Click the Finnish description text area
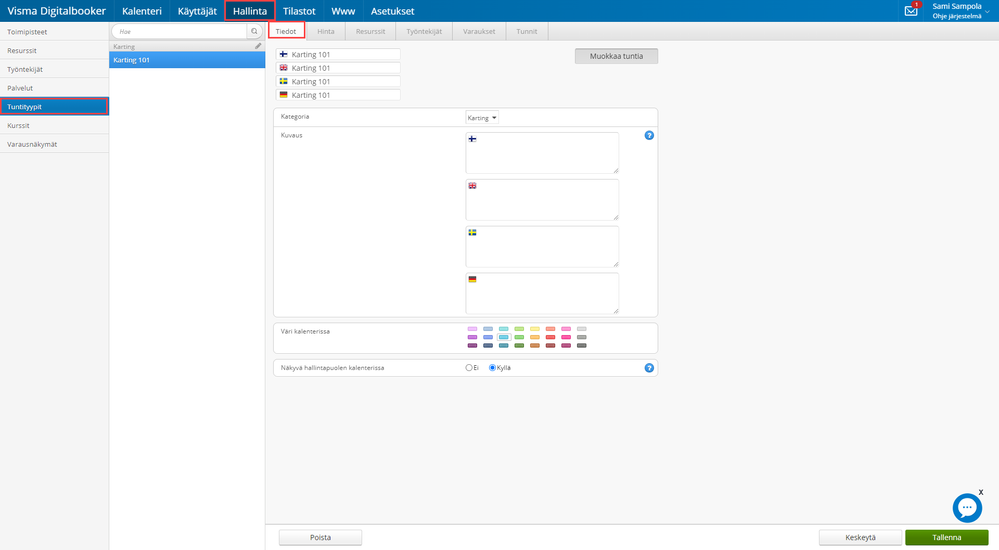 coord(542,153)
